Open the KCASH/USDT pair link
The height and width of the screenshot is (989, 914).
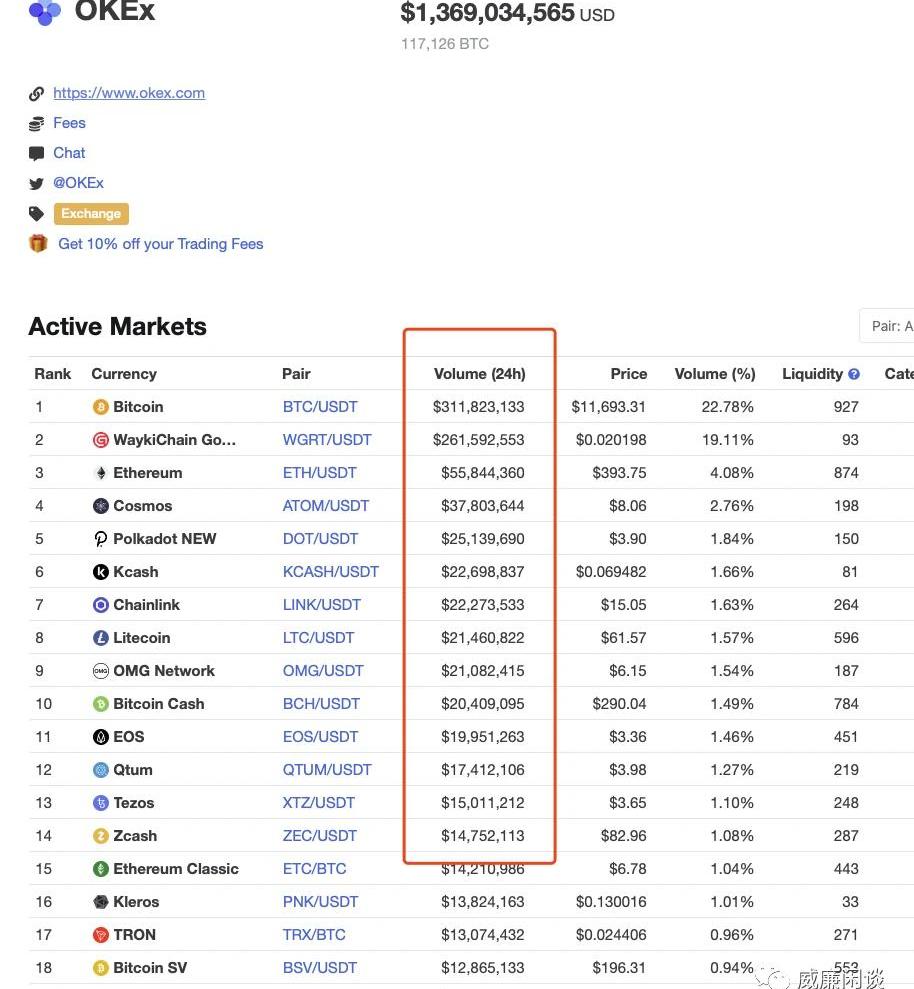point(331,572)
